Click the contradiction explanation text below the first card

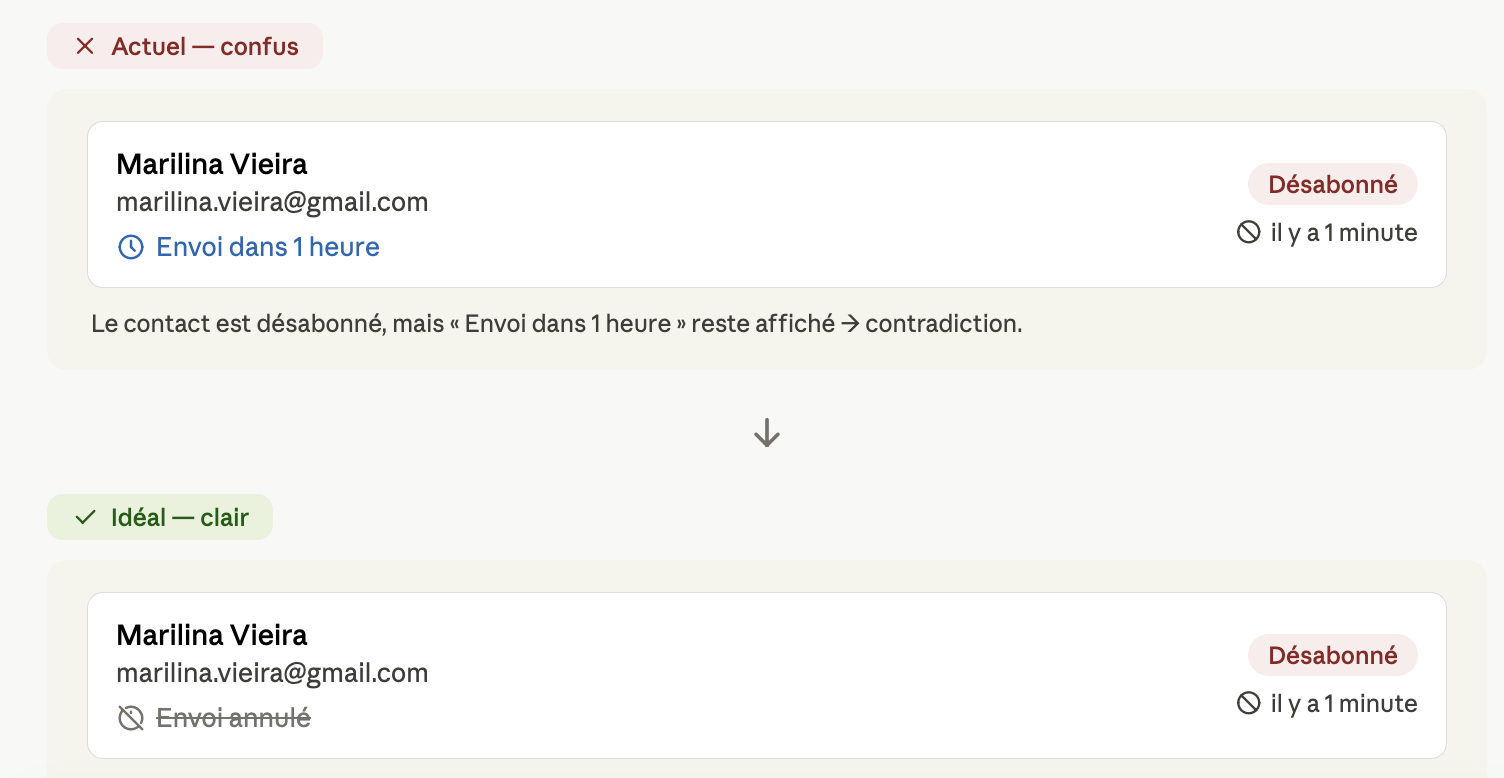click(557, 325)
